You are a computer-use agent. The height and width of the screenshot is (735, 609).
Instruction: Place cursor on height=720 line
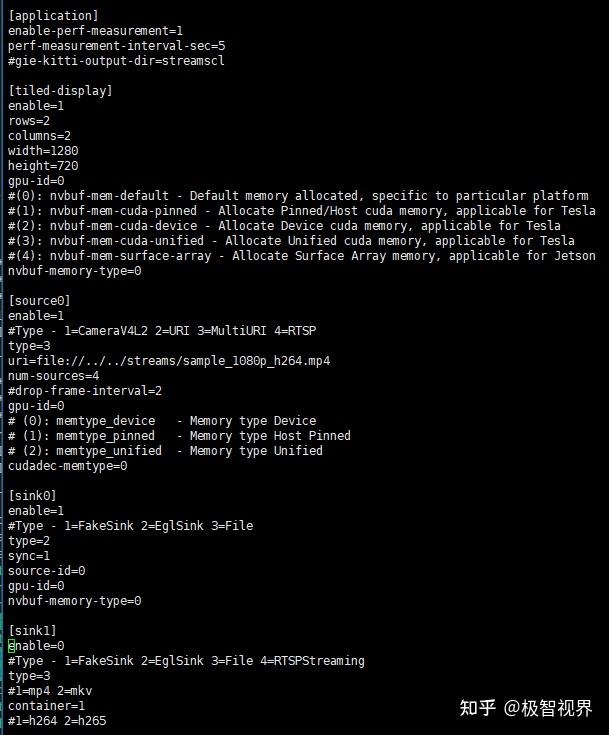pos(43,166)
